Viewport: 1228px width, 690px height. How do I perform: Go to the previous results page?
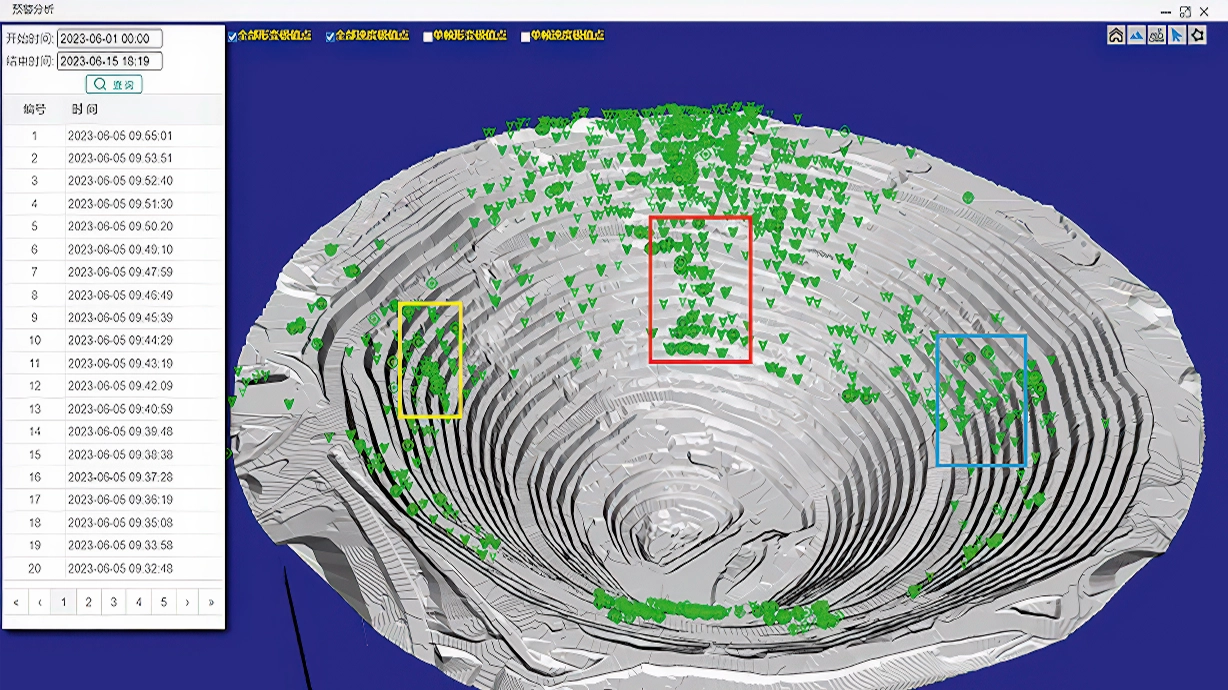click(40, 602)
